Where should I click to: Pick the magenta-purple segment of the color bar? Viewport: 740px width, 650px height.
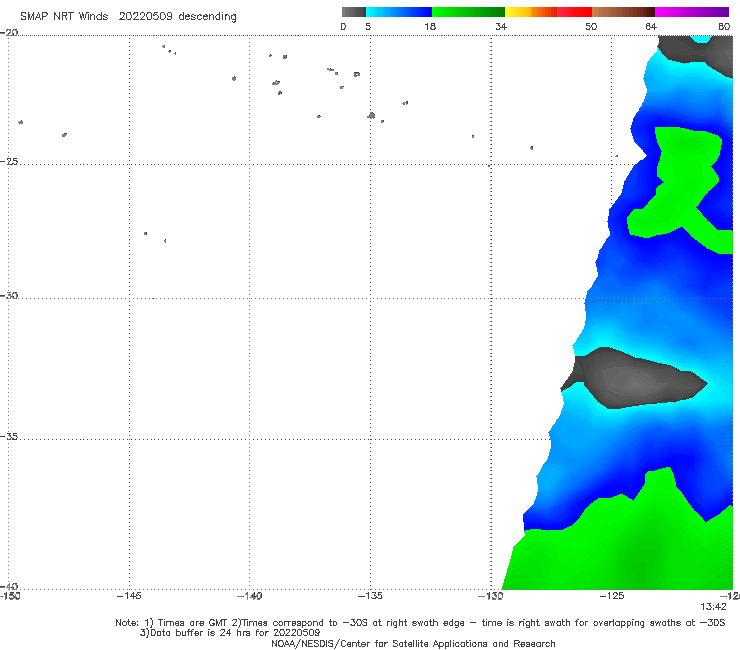pos(692,12)
